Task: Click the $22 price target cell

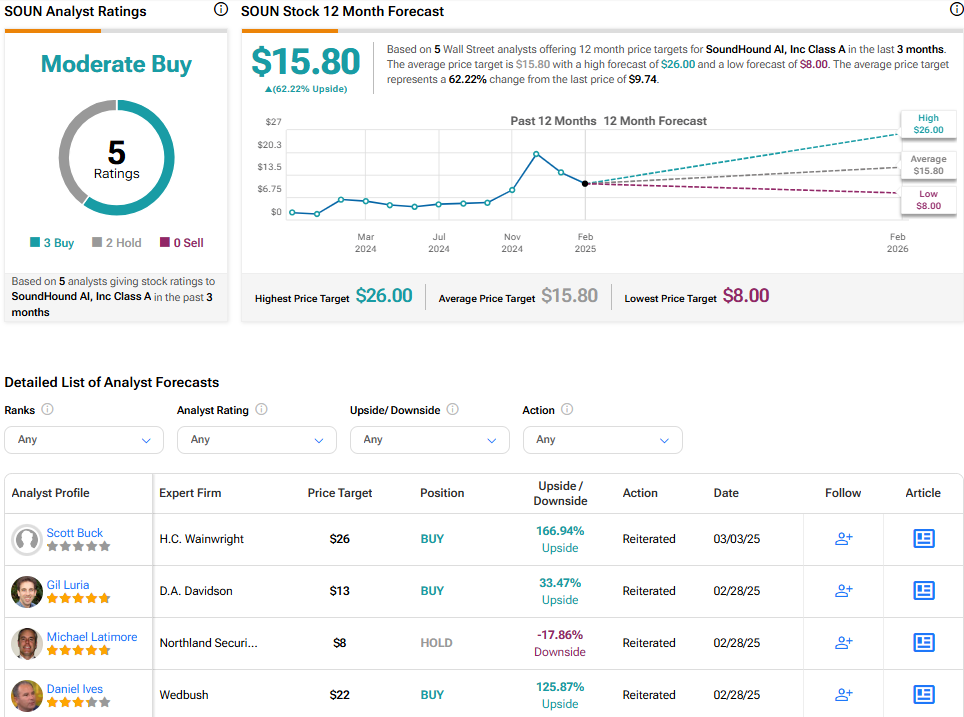Action: 339,695
